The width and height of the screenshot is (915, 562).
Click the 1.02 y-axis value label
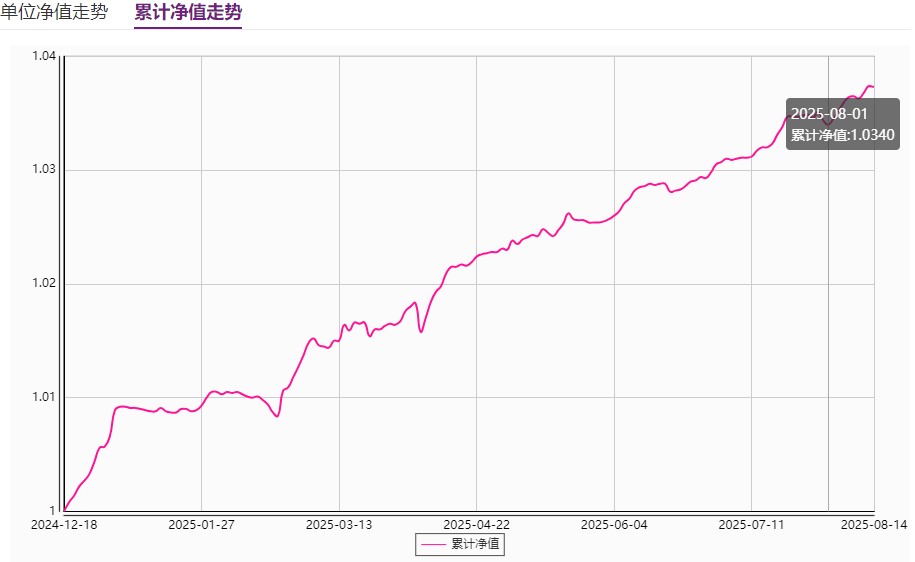43,284
